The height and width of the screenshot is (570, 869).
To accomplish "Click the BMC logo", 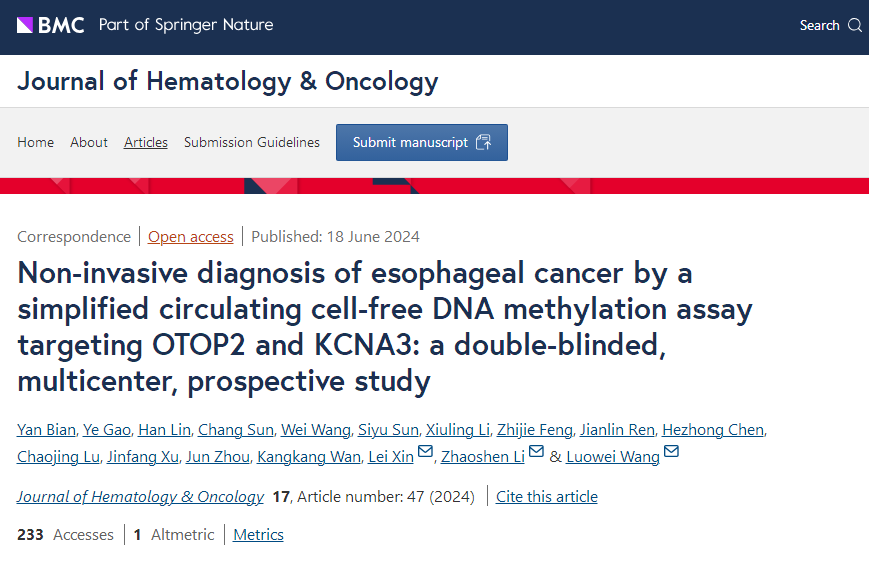I will point(51,25).
